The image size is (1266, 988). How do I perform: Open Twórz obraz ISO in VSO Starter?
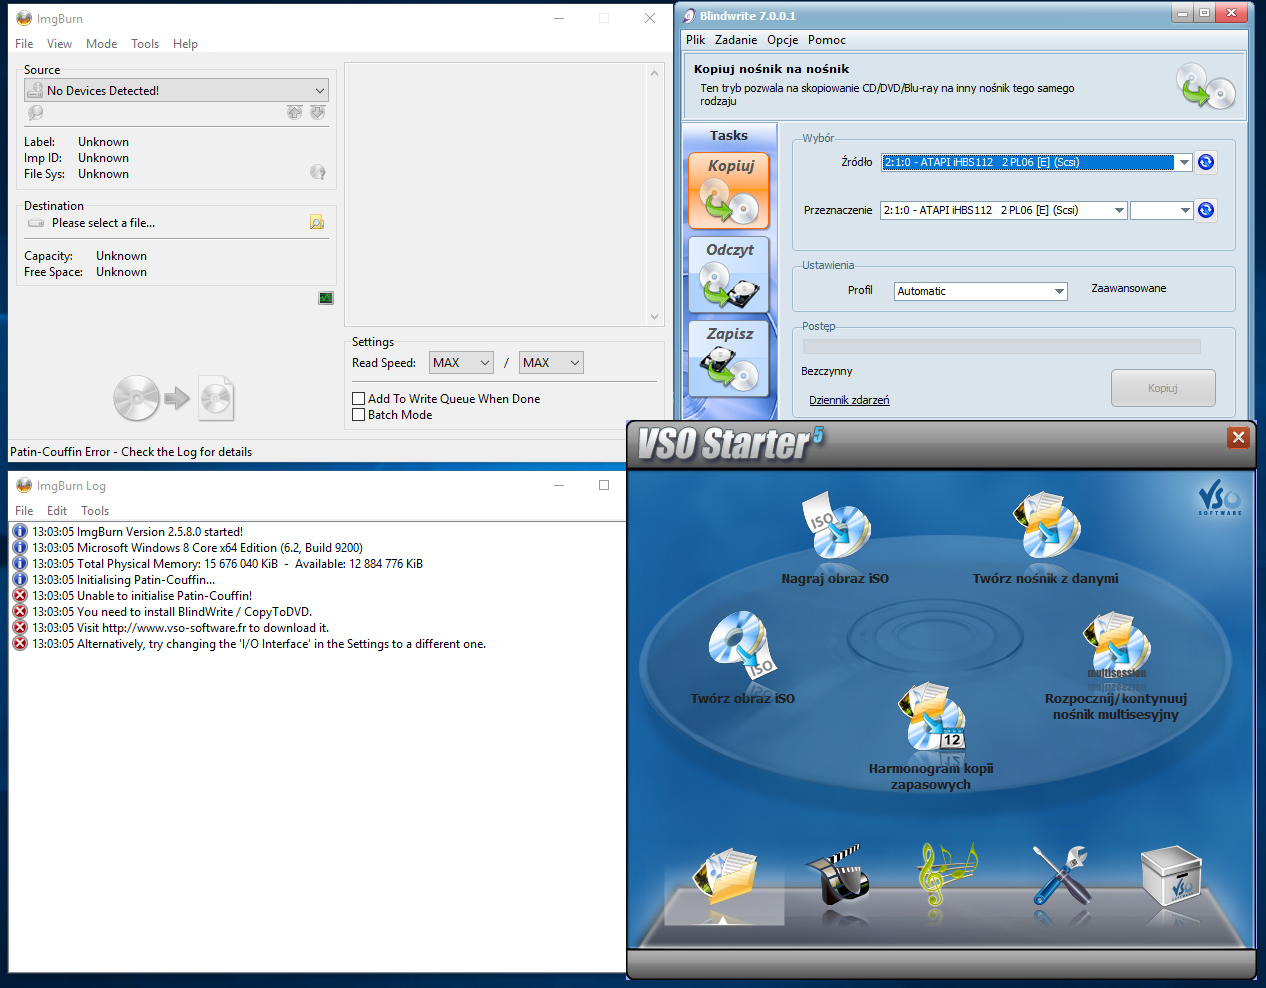point(742,657)
